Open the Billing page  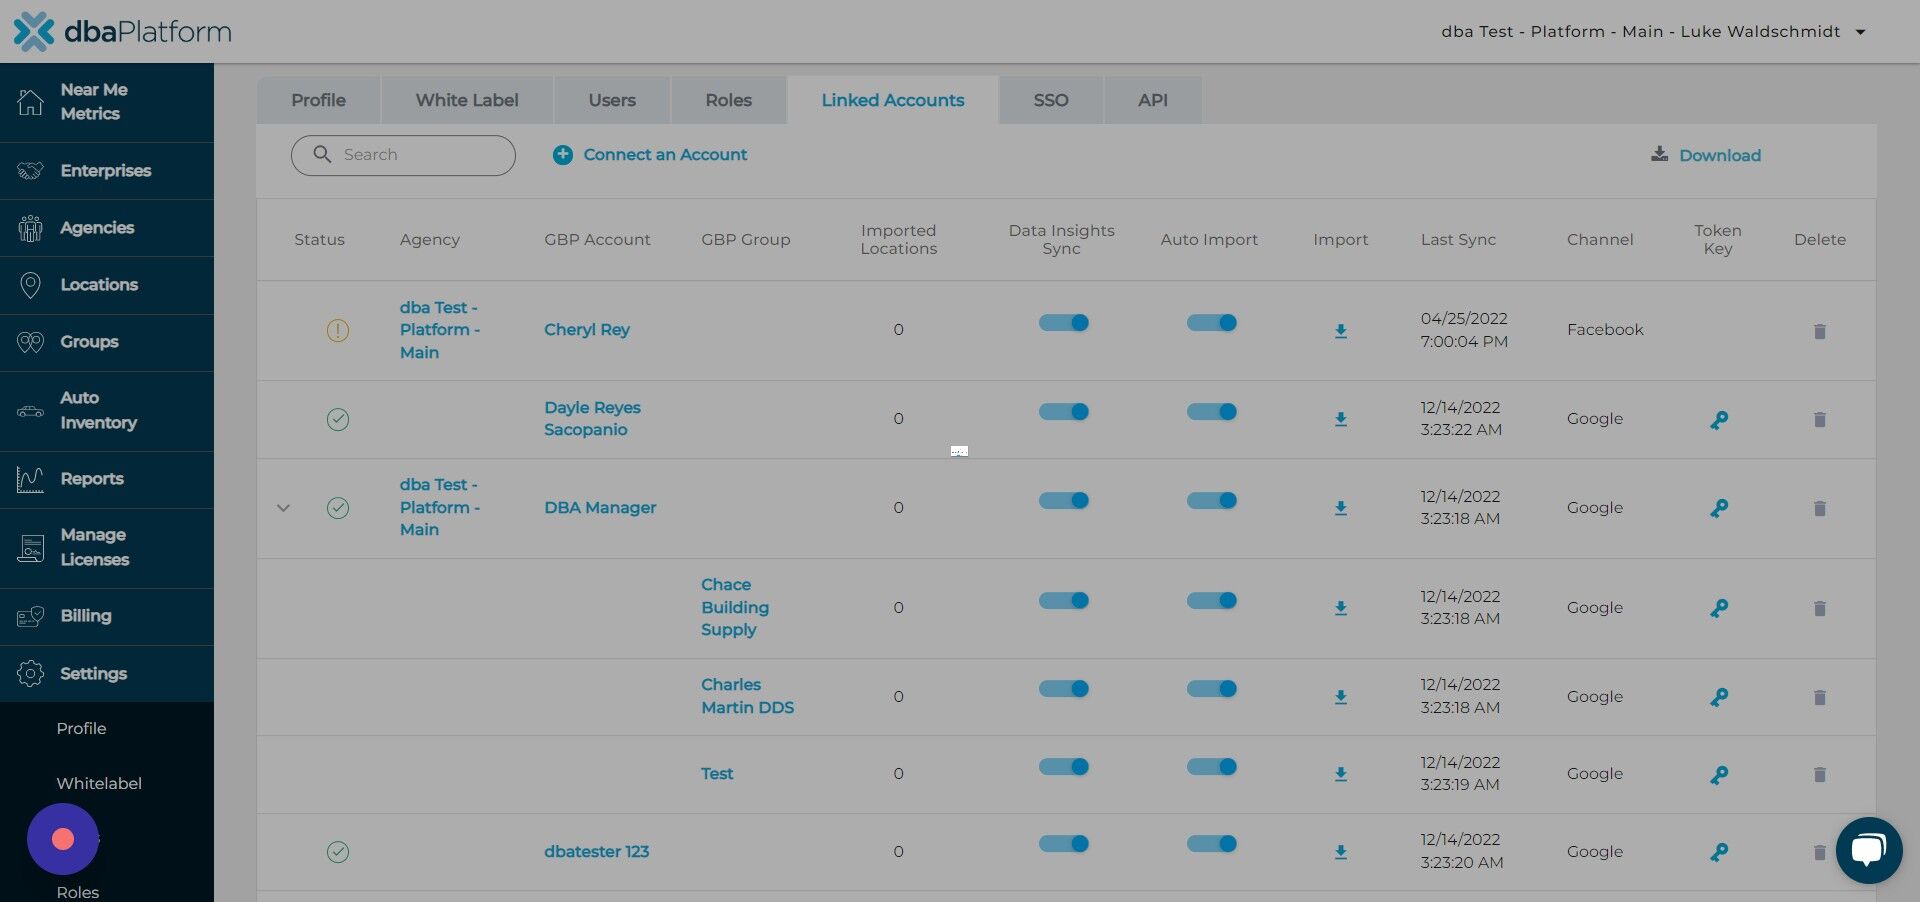pyautogui.click(x=107, y=616)
